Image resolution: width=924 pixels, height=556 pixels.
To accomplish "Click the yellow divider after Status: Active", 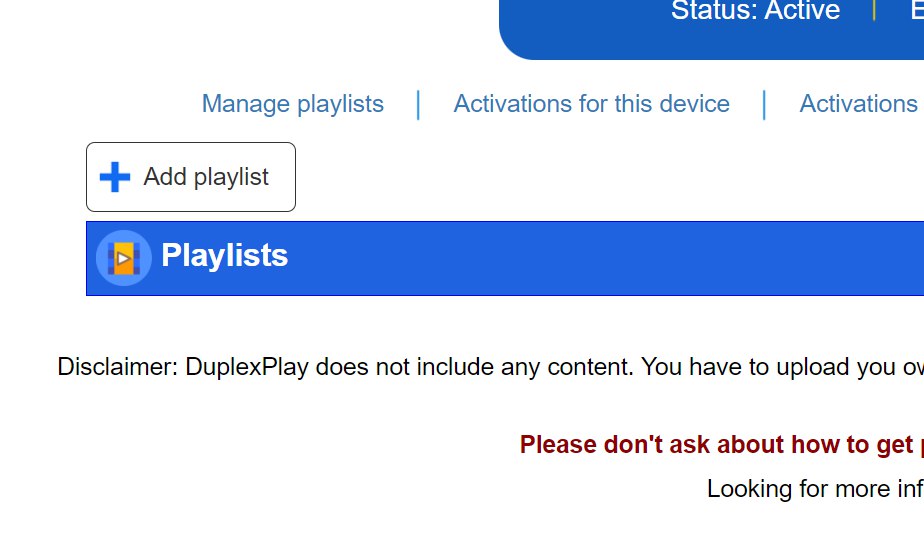I will (x=874, y=10).
